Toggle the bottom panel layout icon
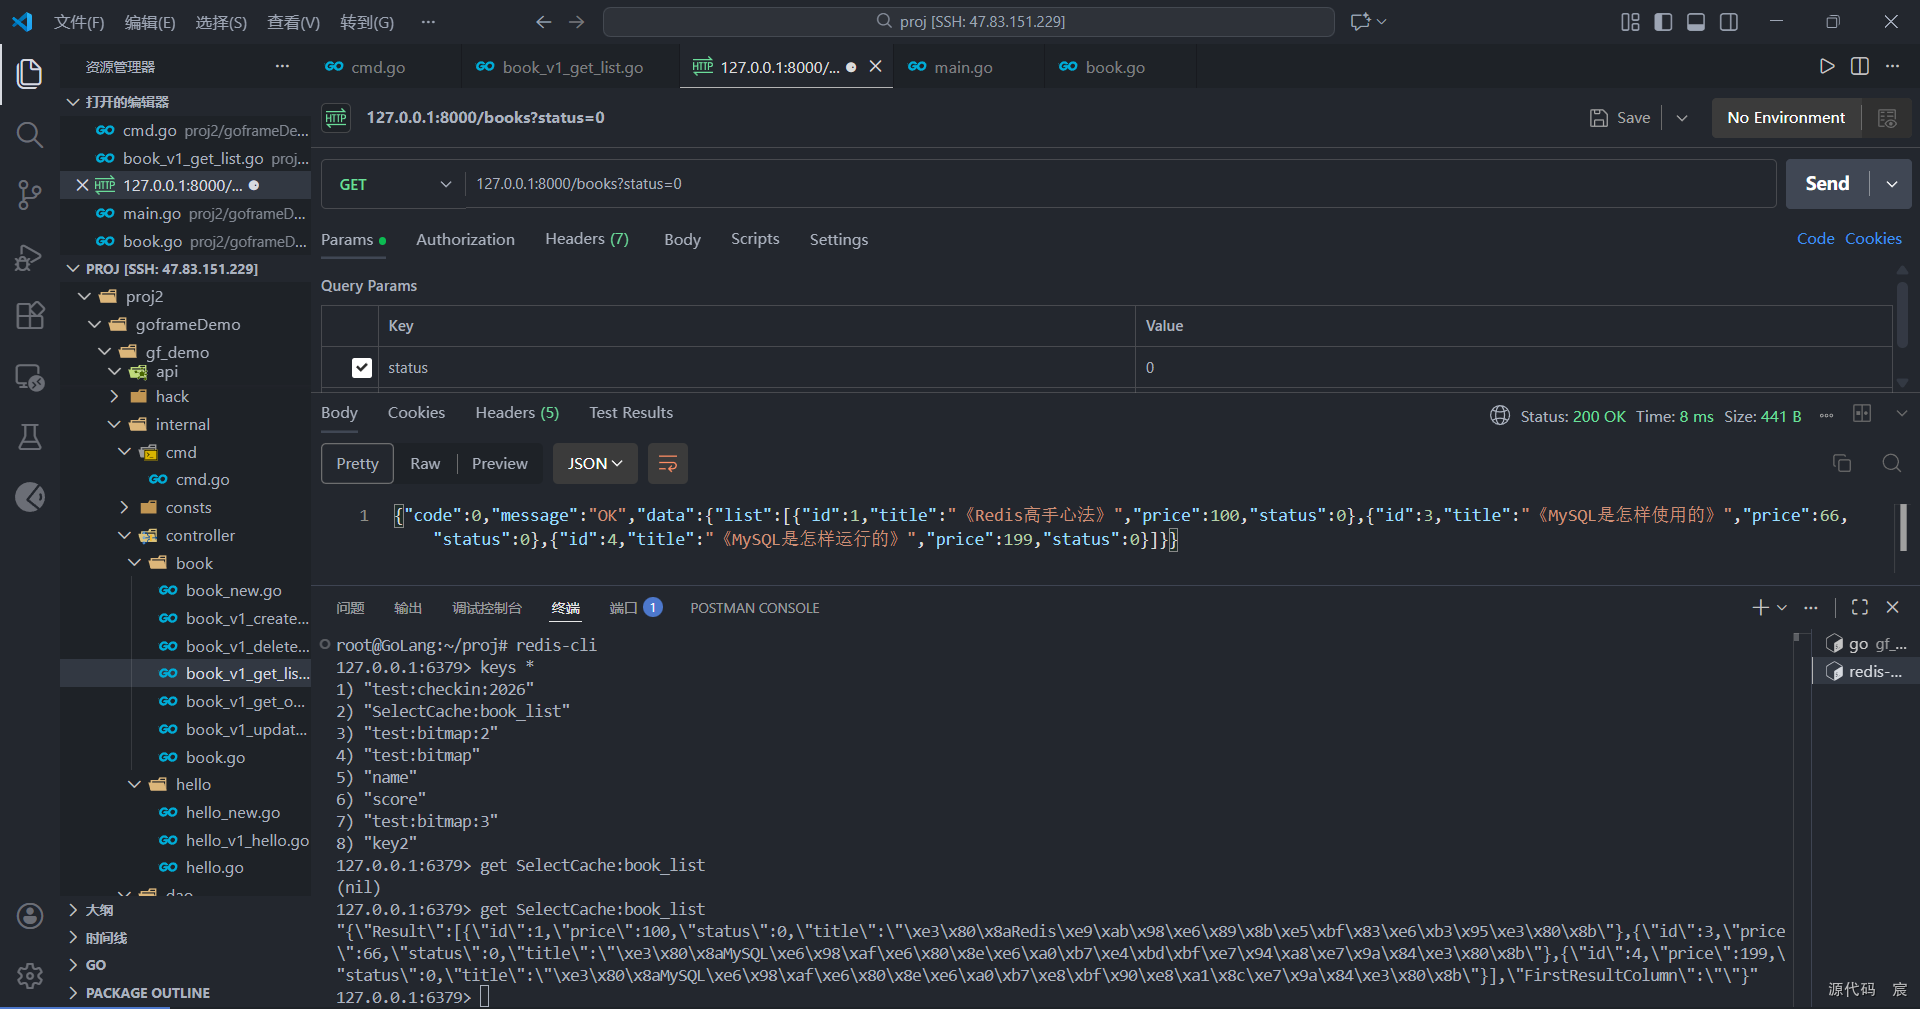Viewport: 1920px width, 1009px height. [x=1696, y=22]
